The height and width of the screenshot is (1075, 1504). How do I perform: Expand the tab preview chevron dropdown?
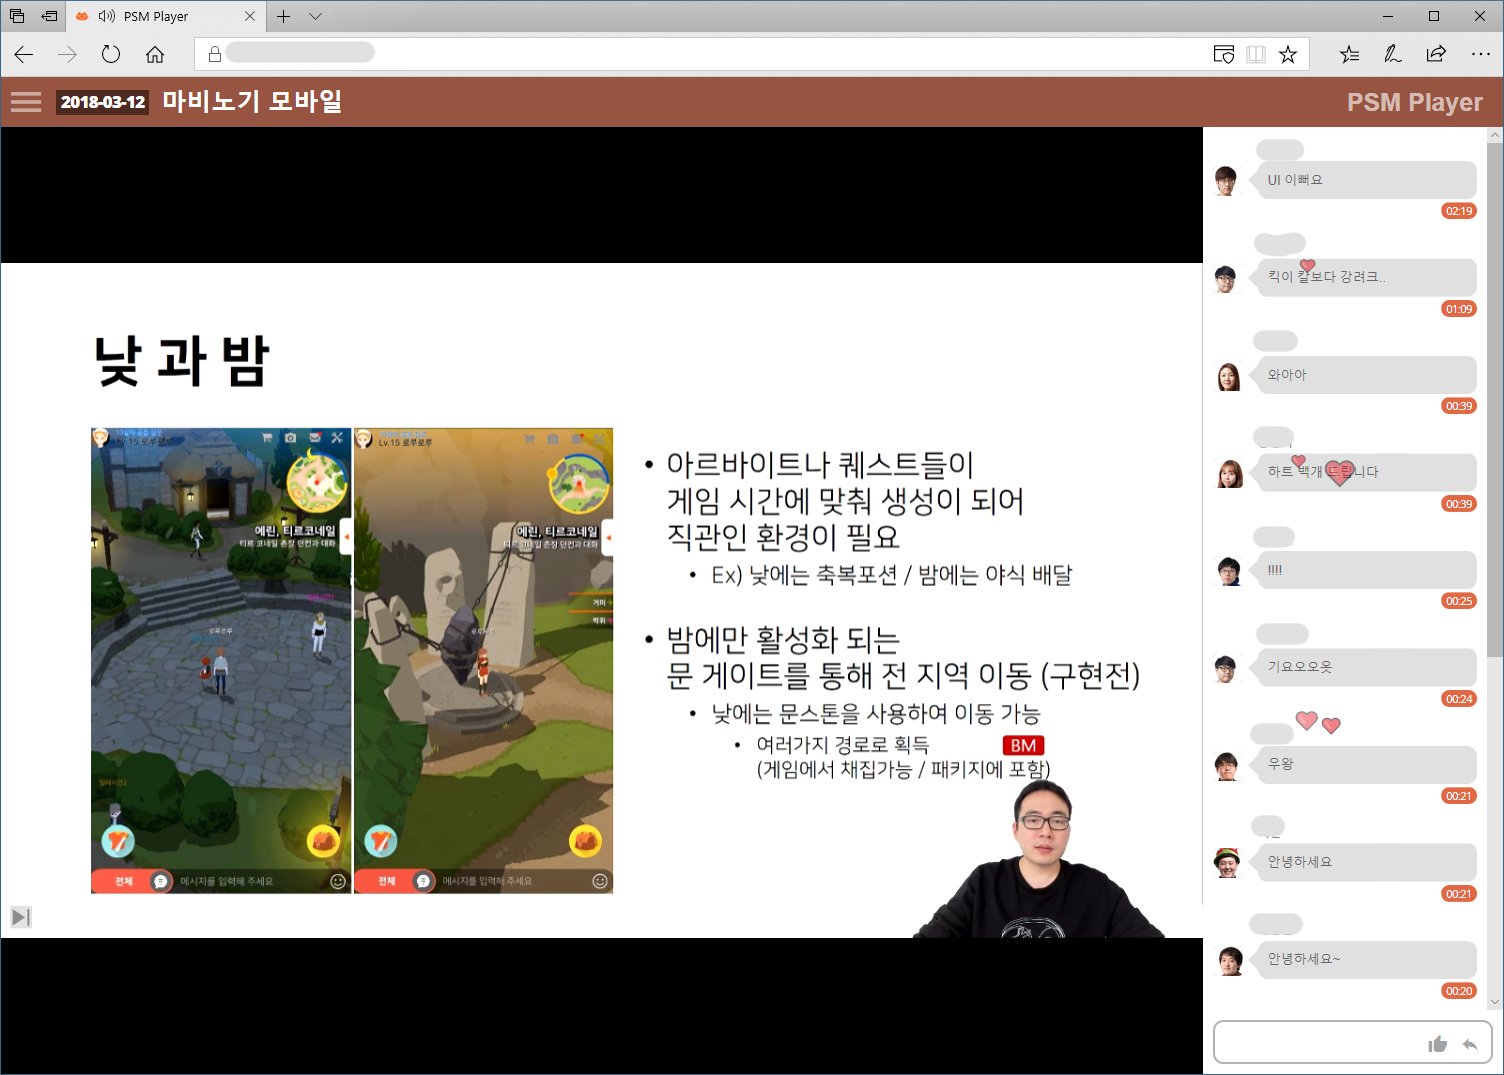(x=315, y=16)
